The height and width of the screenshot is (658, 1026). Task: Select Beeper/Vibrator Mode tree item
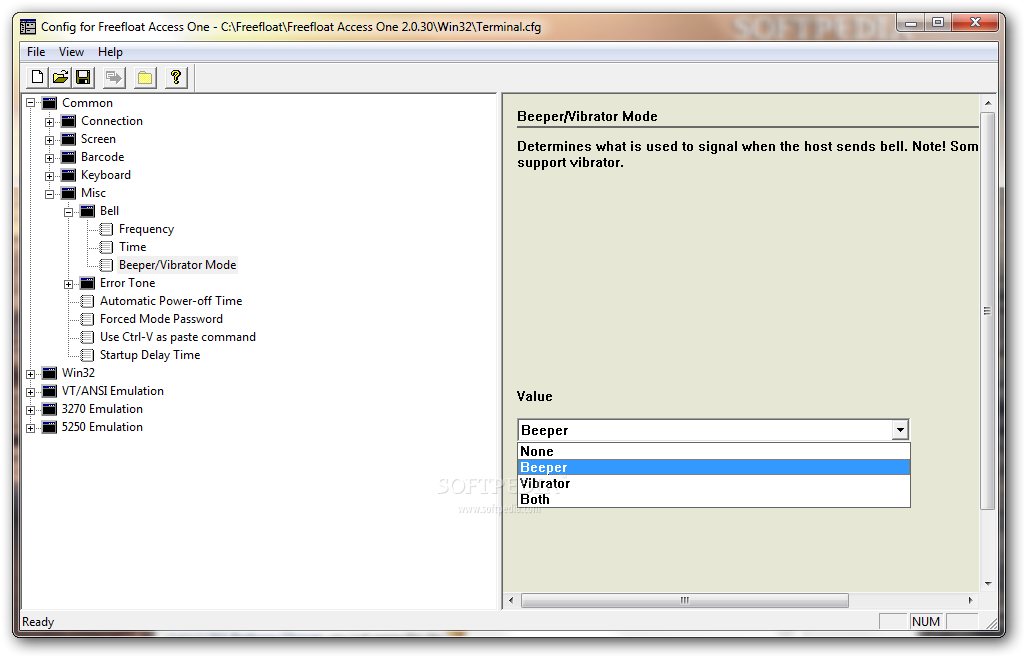pyautogui.click(x=177, y=265)
